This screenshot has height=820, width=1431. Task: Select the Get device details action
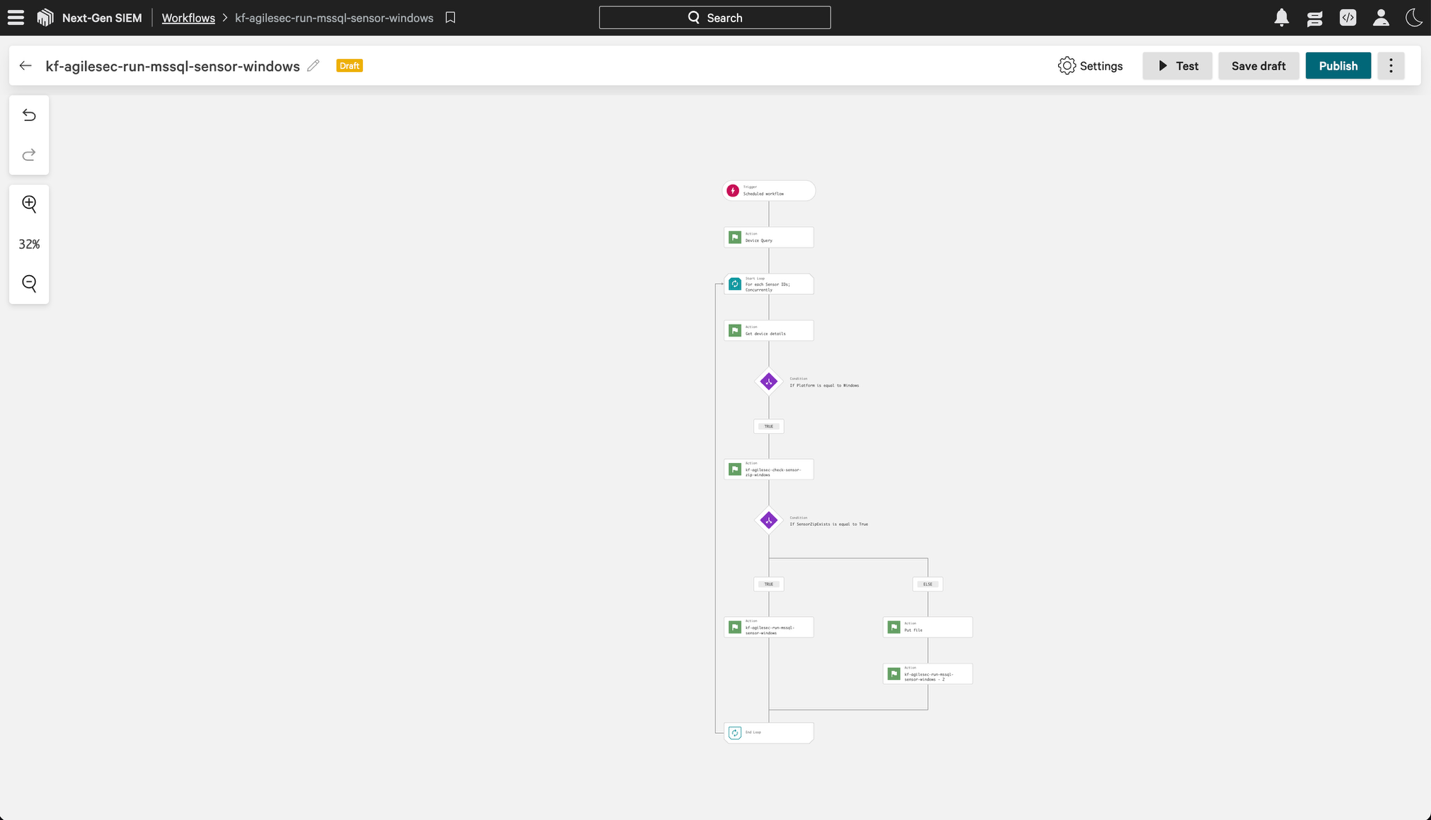pyautogui.click(x=768, y=330)
